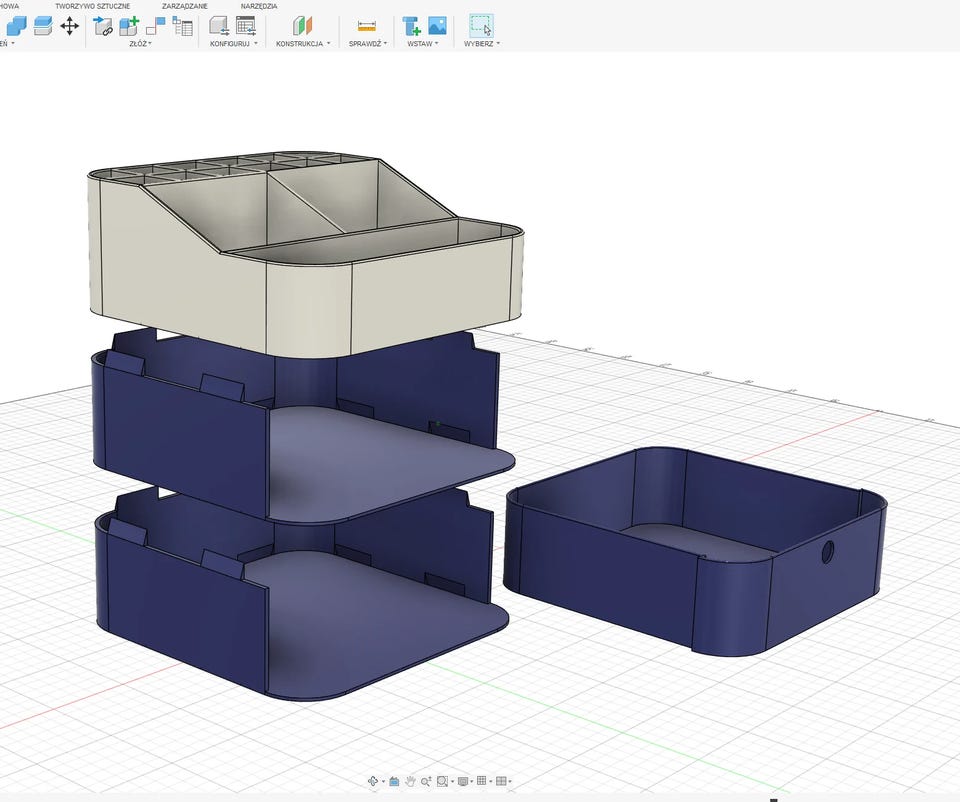This screenshot has height=802, width=960.
Task: Expand the Viewports dropdown arrow
Action: click(510, 782)
